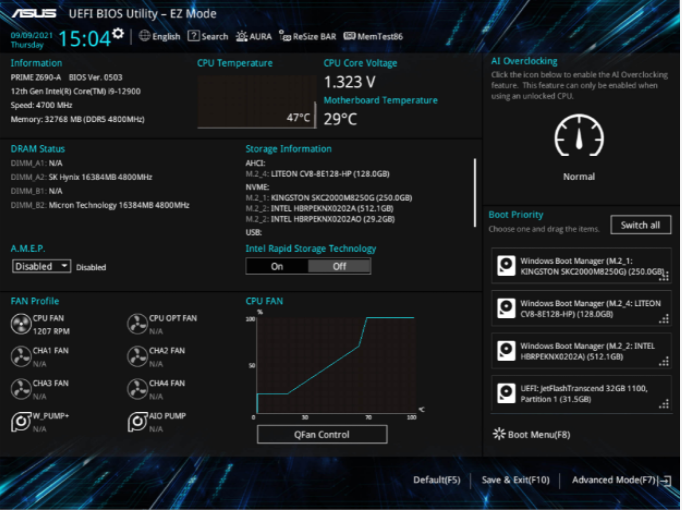
Task: Click M.2_1 KINGSTON SKC2000M8250G storage entry
Action: pyautogui.click(x=329, y=198)
